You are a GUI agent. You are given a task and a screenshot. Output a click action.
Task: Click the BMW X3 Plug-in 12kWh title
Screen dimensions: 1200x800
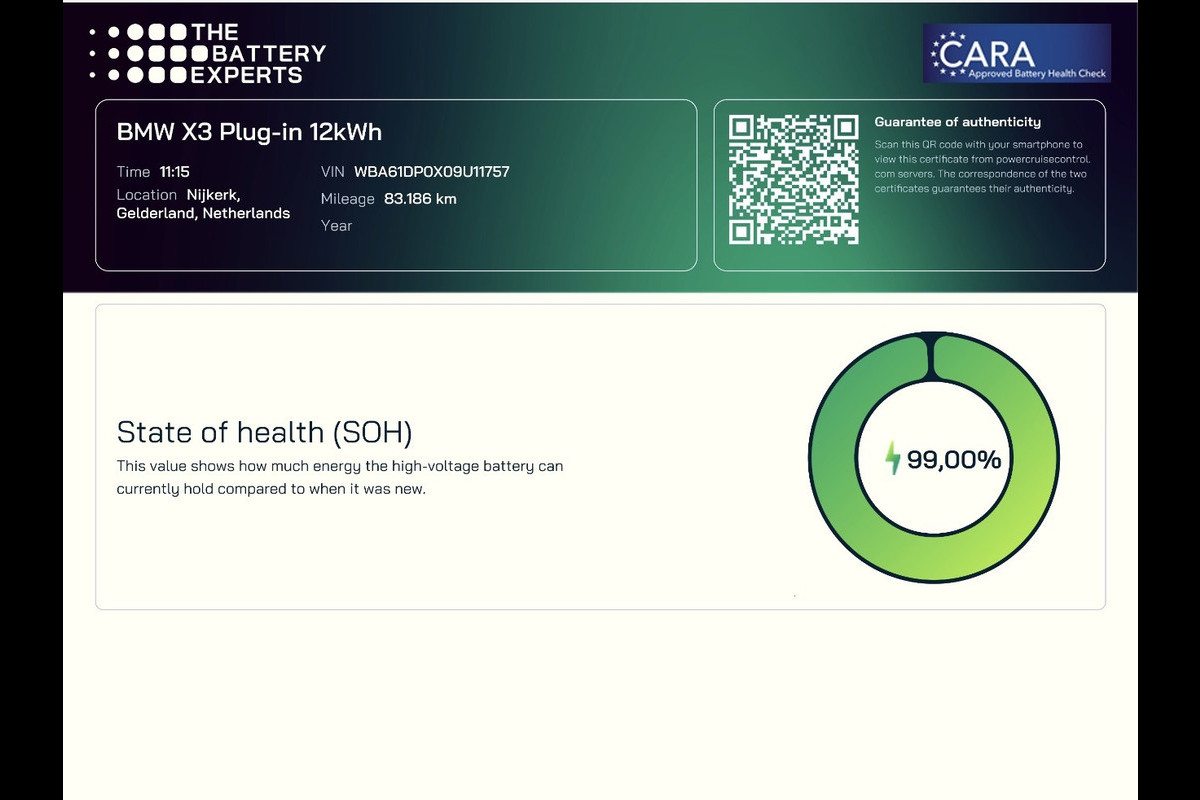[x=249, y=132]
